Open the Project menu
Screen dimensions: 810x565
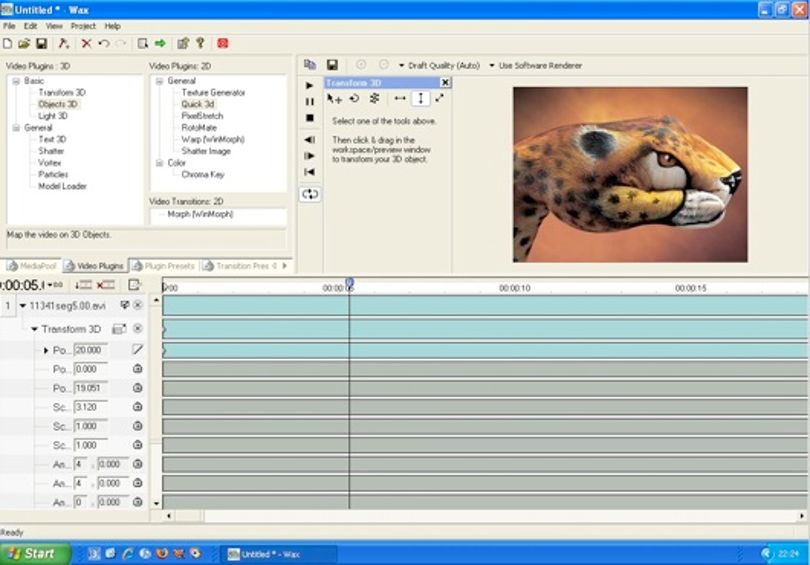pos(83,26)
